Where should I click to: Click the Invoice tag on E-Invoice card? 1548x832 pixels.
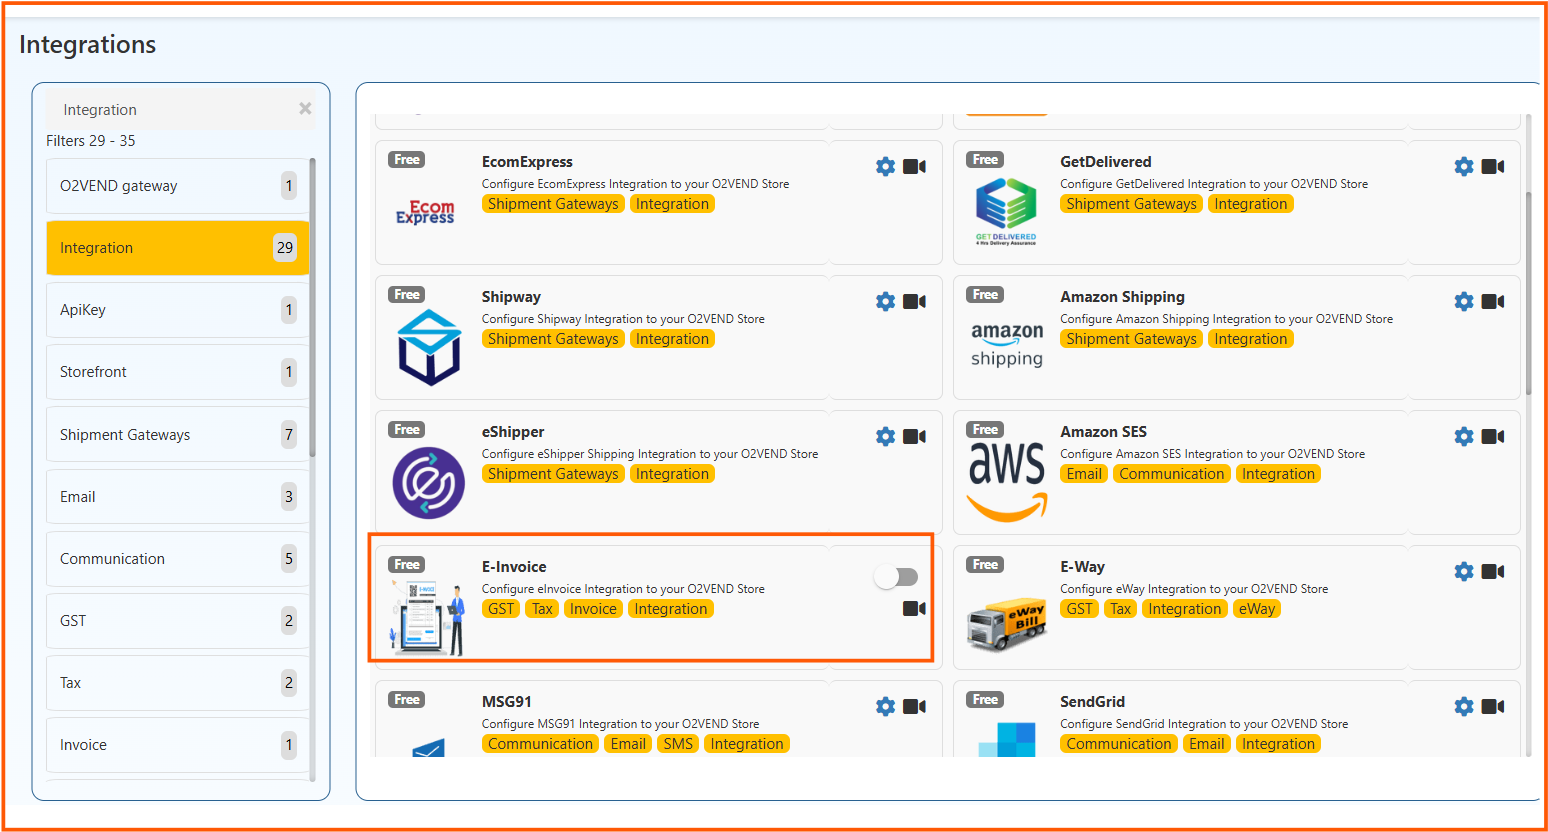(x=593, y=609)
